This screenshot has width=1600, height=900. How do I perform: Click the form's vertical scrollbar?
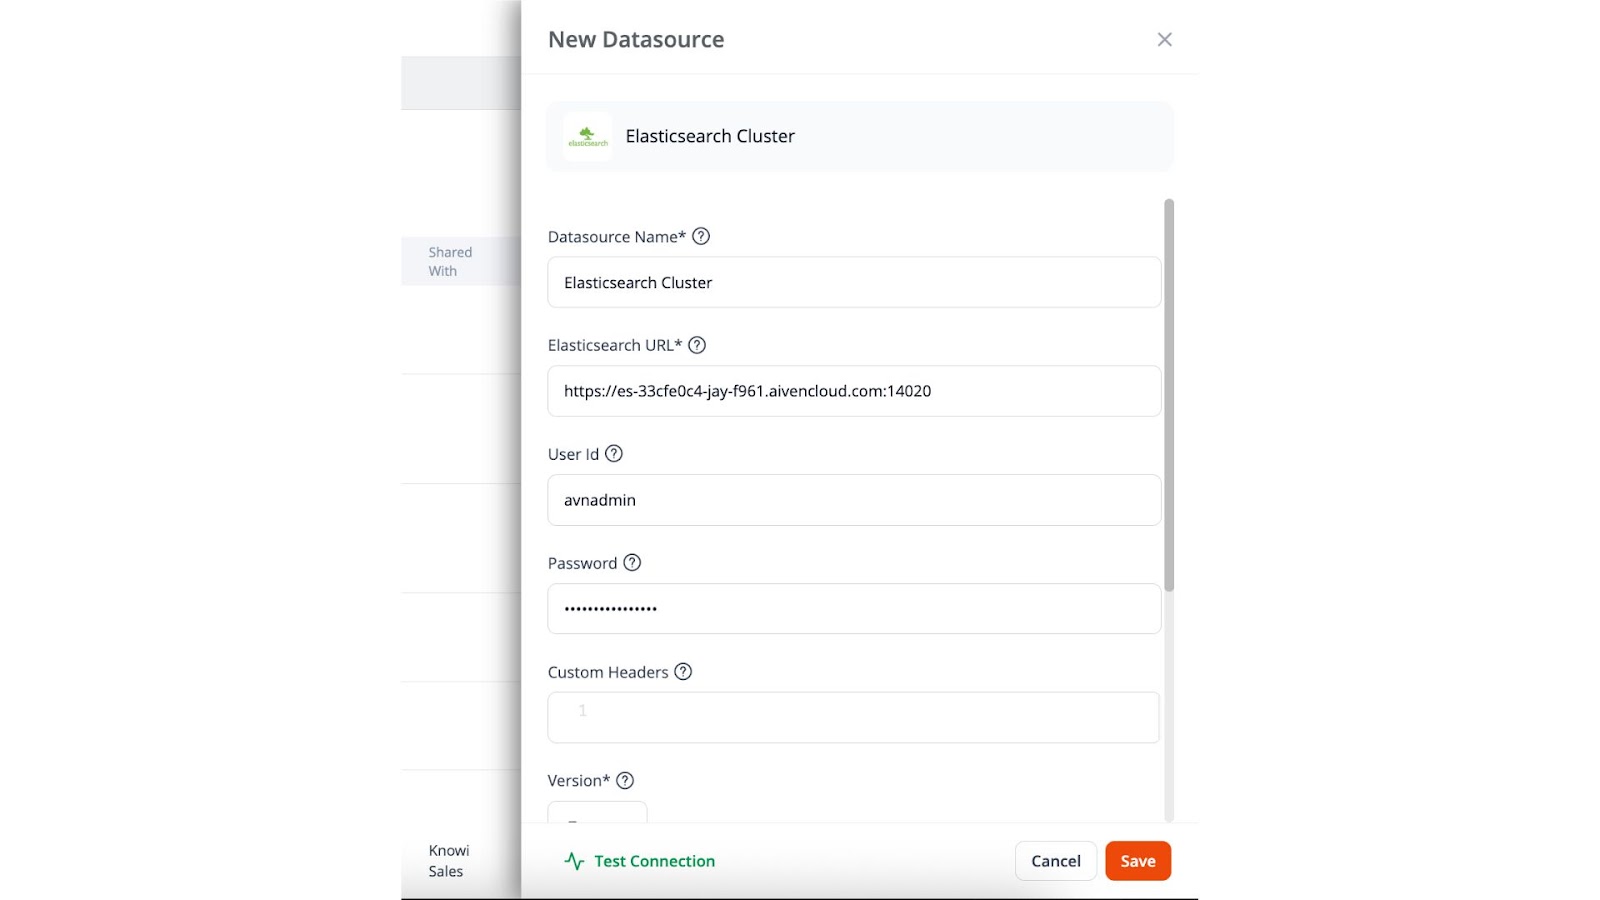coord(1169,395)
